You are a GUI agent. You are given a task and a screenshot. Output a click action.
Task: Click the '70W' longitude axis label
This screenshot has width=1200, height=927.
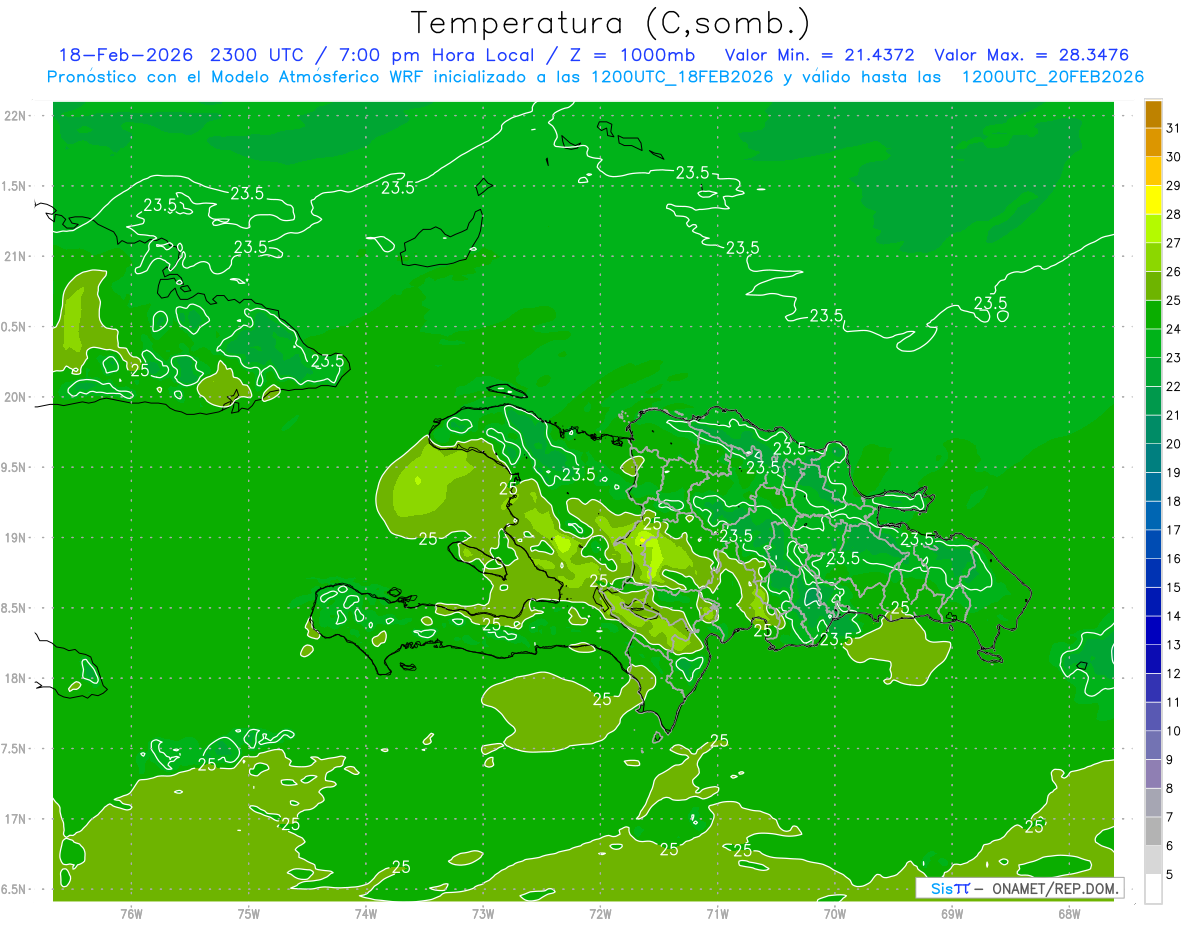(835, 913)
